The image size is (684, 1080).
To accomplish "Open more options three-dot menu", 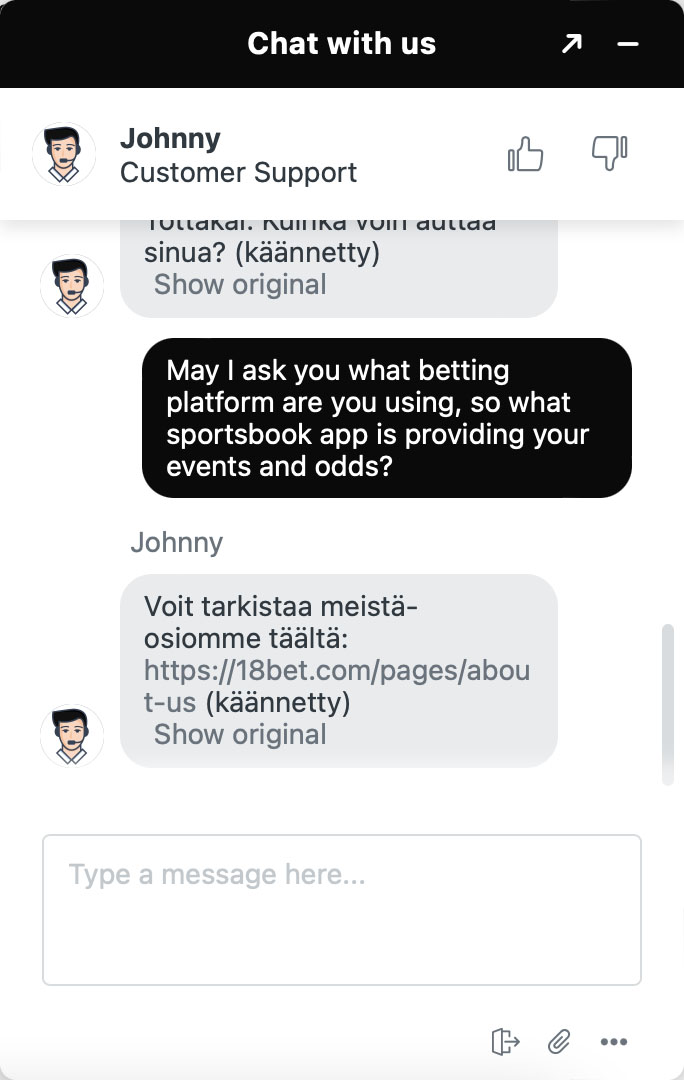I will click(613, 1041).
